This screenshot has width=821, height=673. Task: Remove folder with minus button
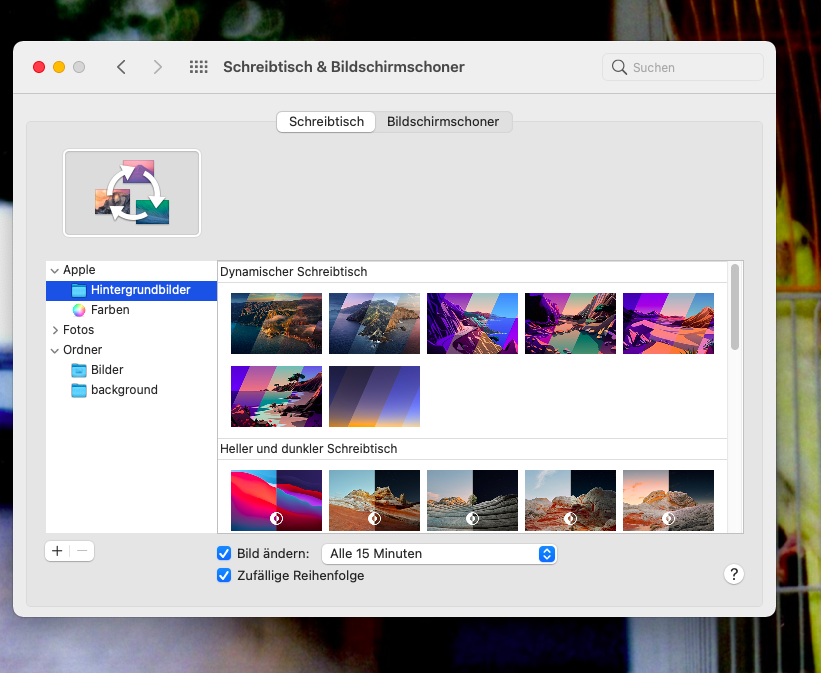82,551
